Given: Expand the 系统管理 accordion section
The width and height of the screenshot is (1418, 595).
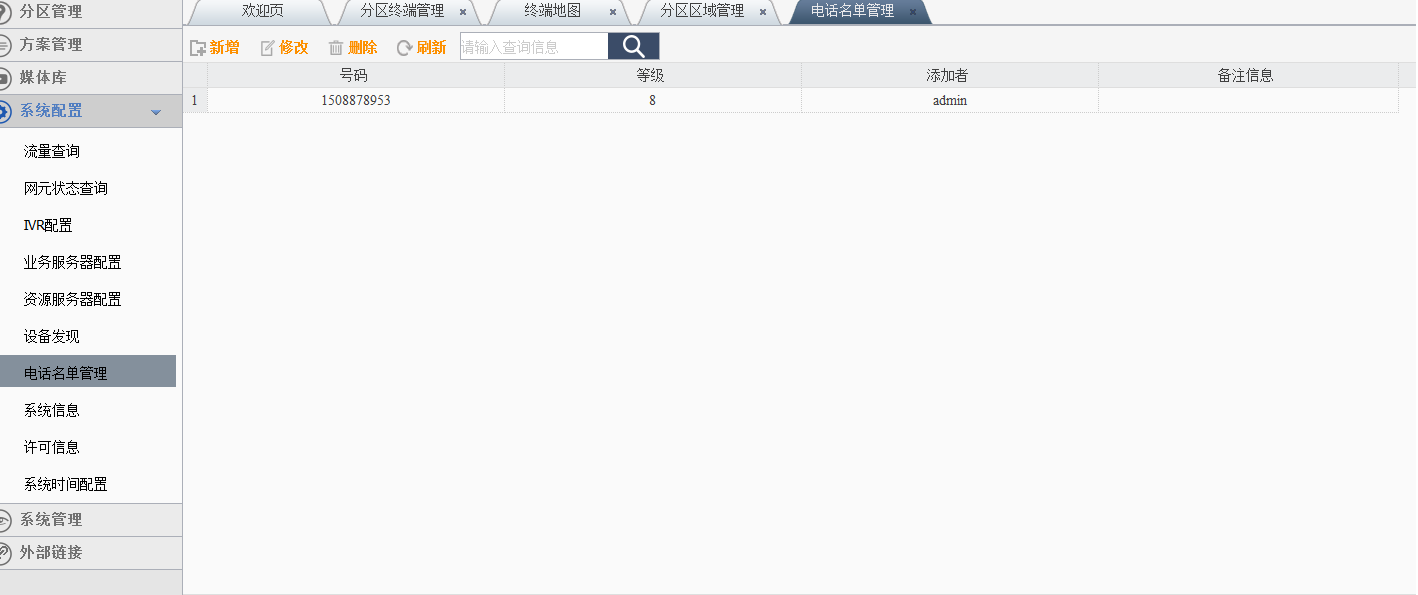Looking at the screenshot, I should click(x=91, y=520).
